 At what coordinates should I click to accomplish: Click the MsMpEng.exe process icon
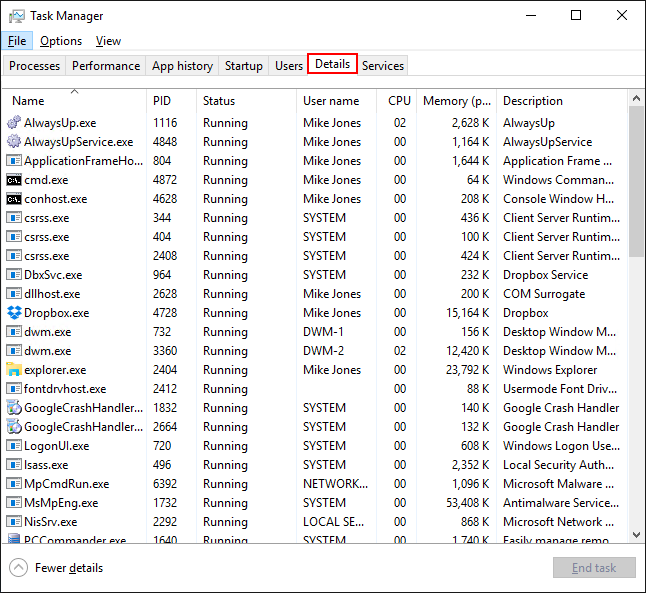pyautogui.click(x=14, y=503)
